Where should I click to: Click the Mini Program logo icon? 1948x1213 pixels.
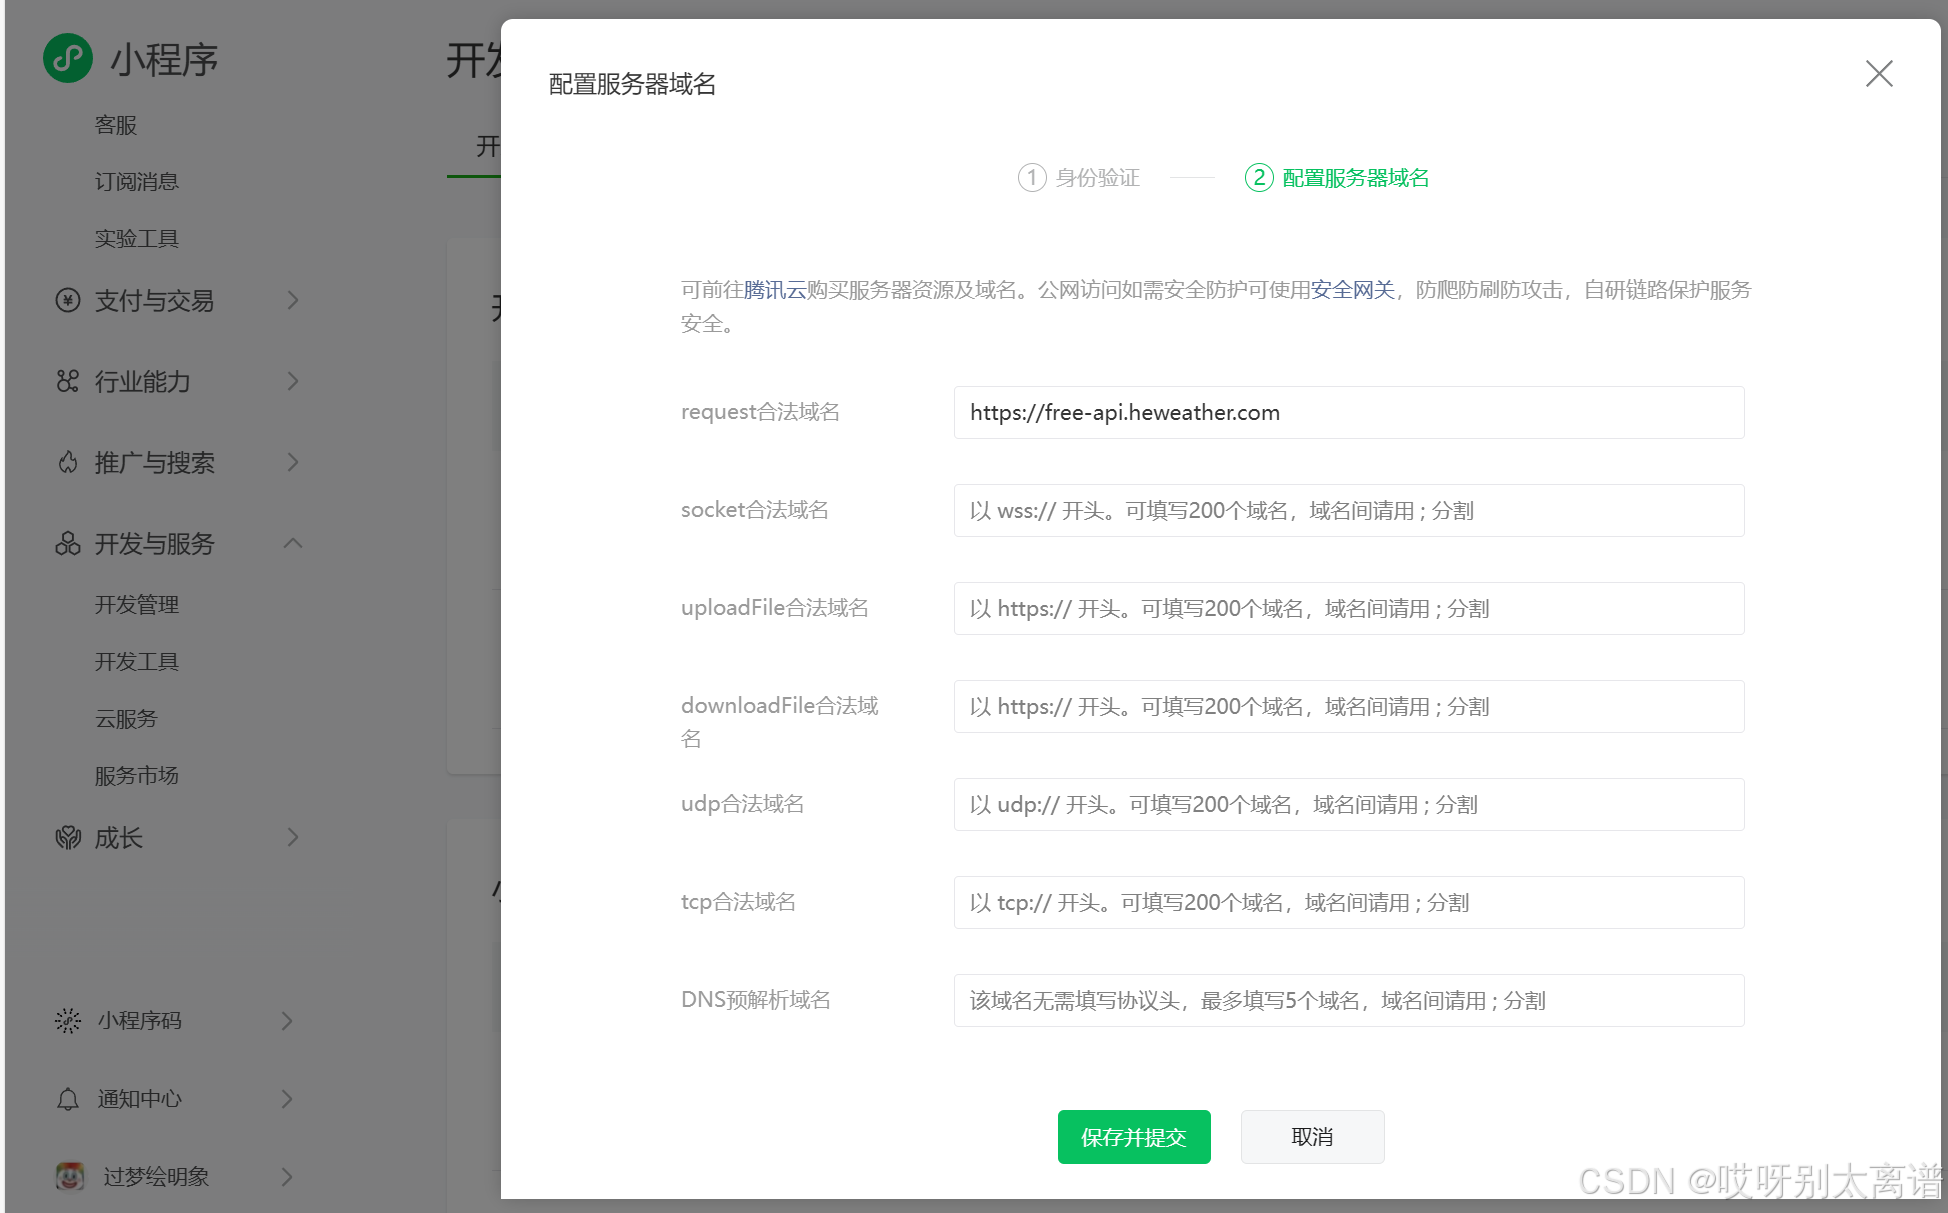[68, 59]
